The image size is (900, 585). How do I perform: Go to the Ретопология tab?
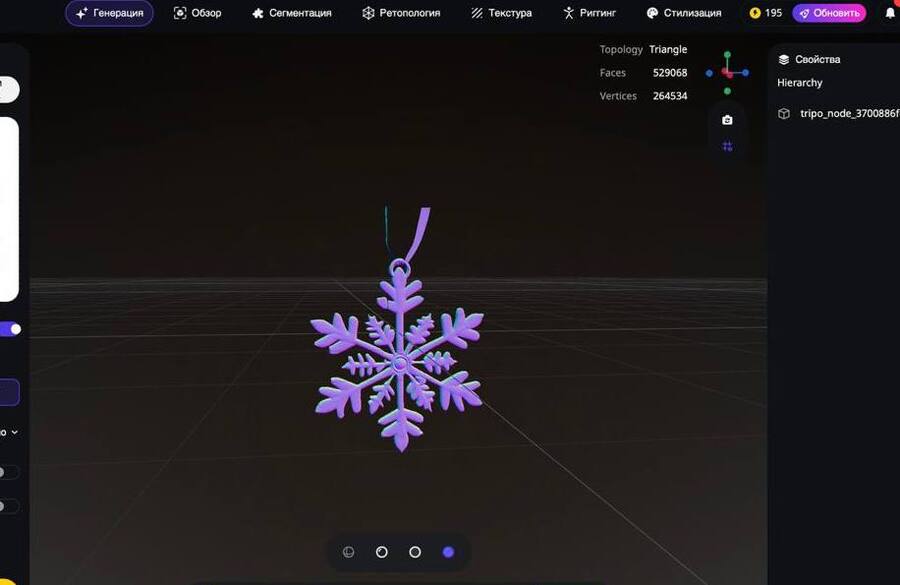point(401,13)
